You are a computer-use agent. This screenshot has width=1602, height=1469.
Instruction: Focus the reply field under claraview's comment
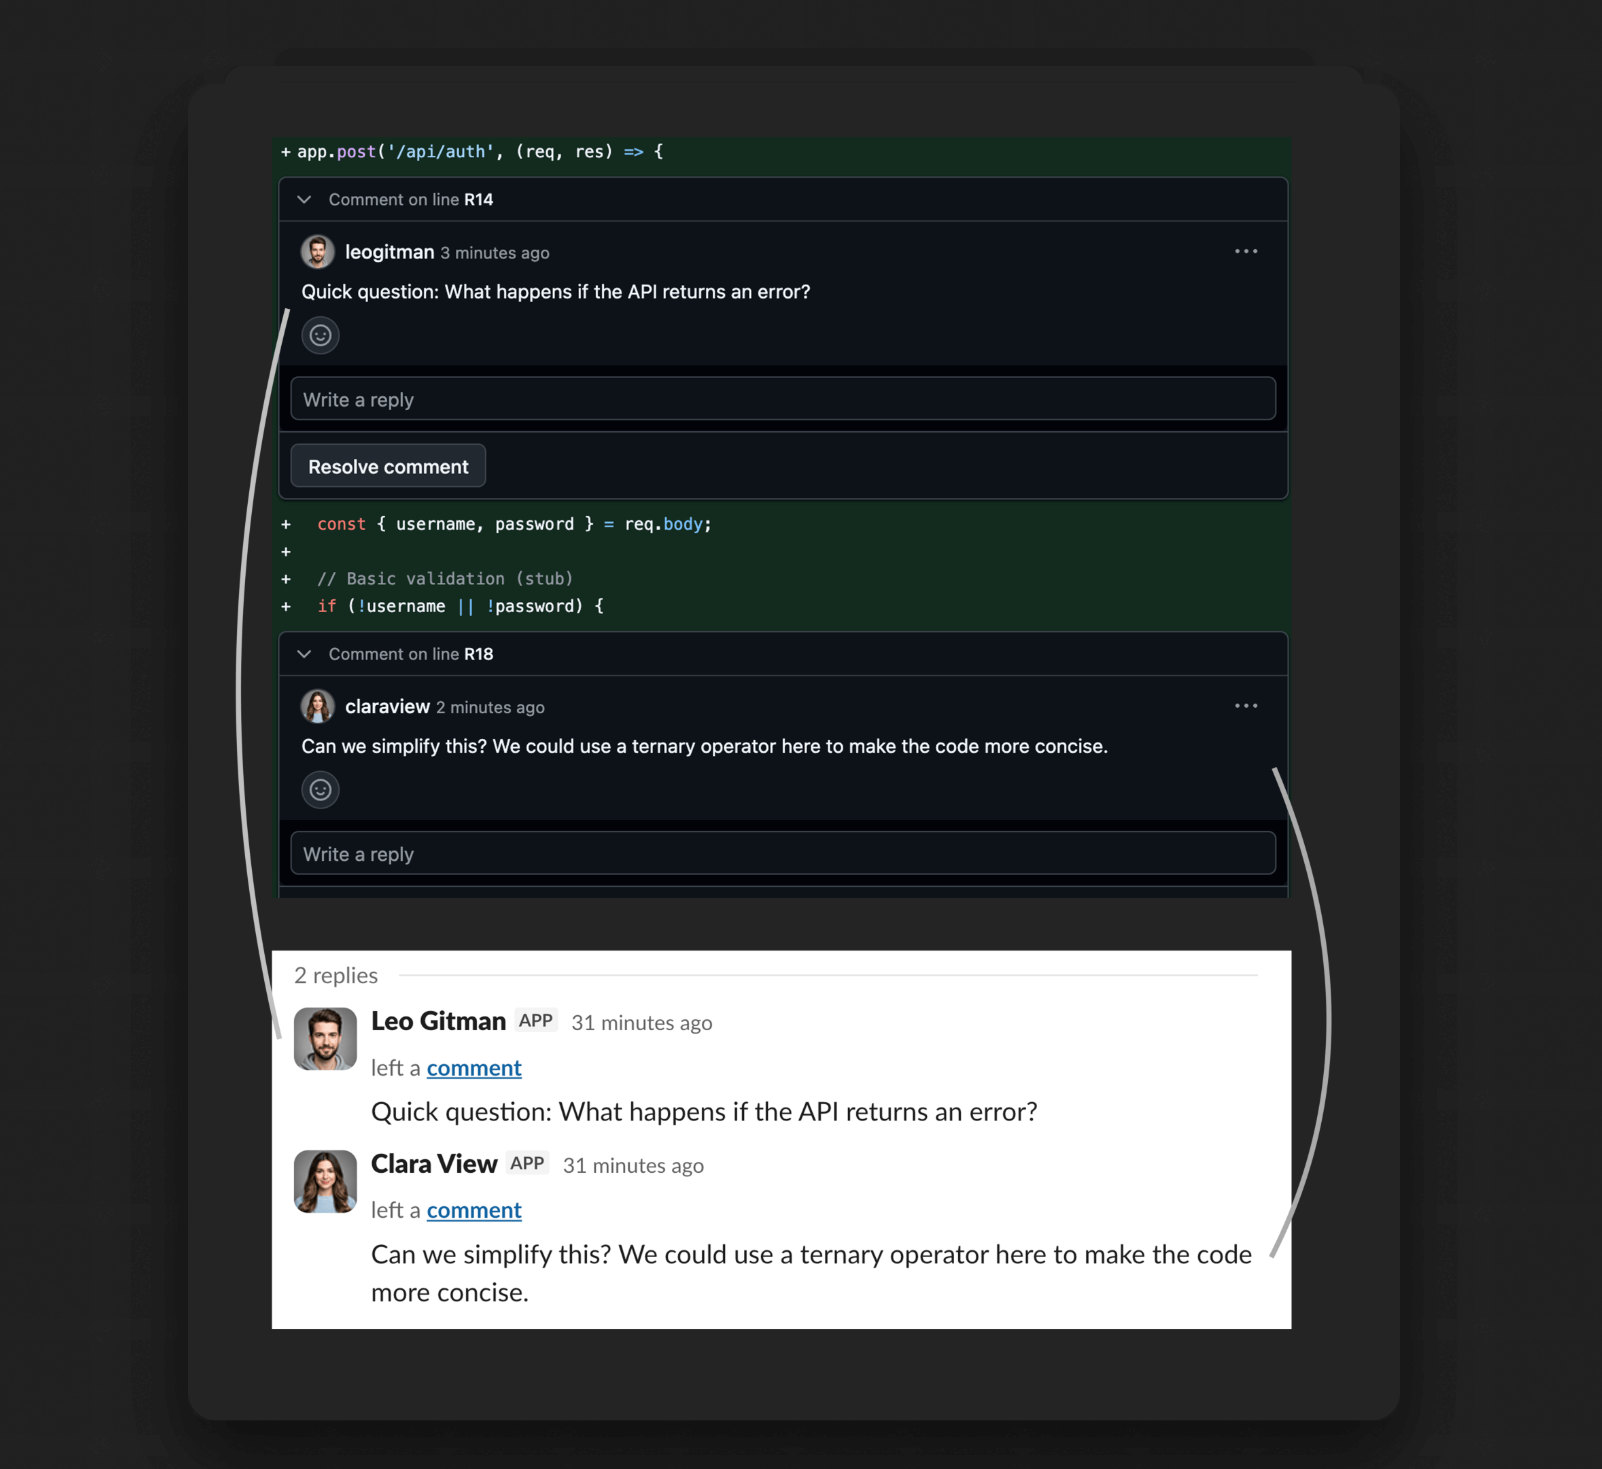(782, 854)
